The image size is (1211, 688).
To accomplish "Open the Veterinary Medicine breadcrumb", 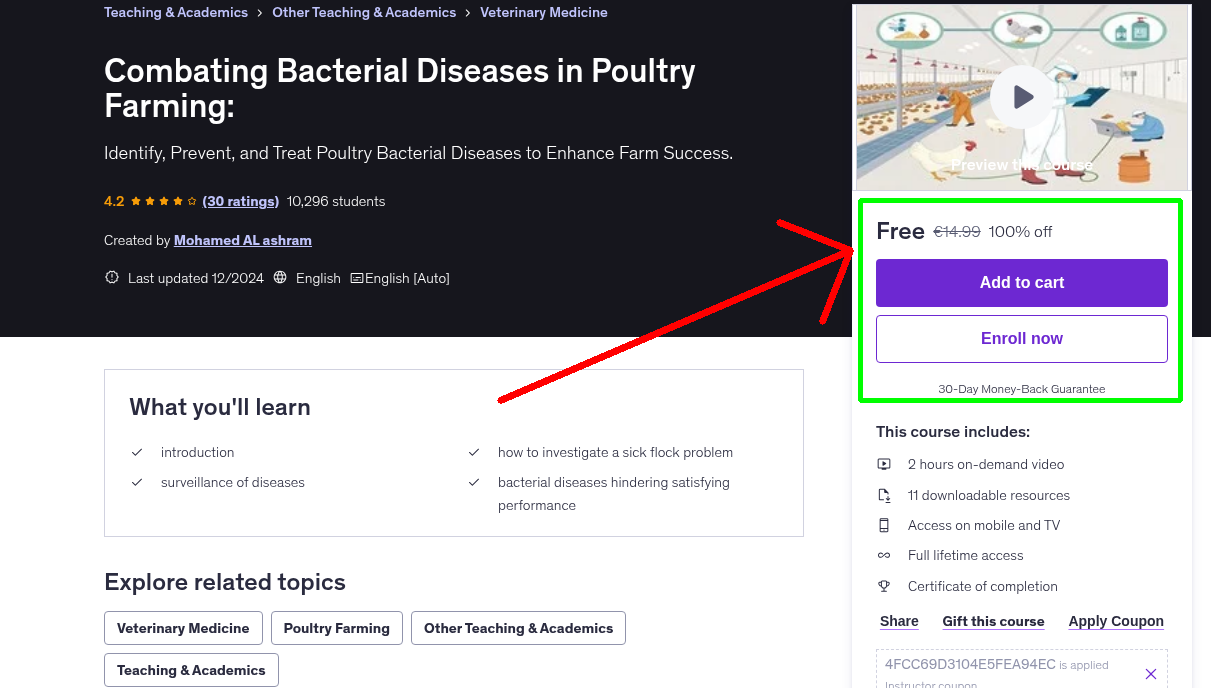I will point(543,12).
